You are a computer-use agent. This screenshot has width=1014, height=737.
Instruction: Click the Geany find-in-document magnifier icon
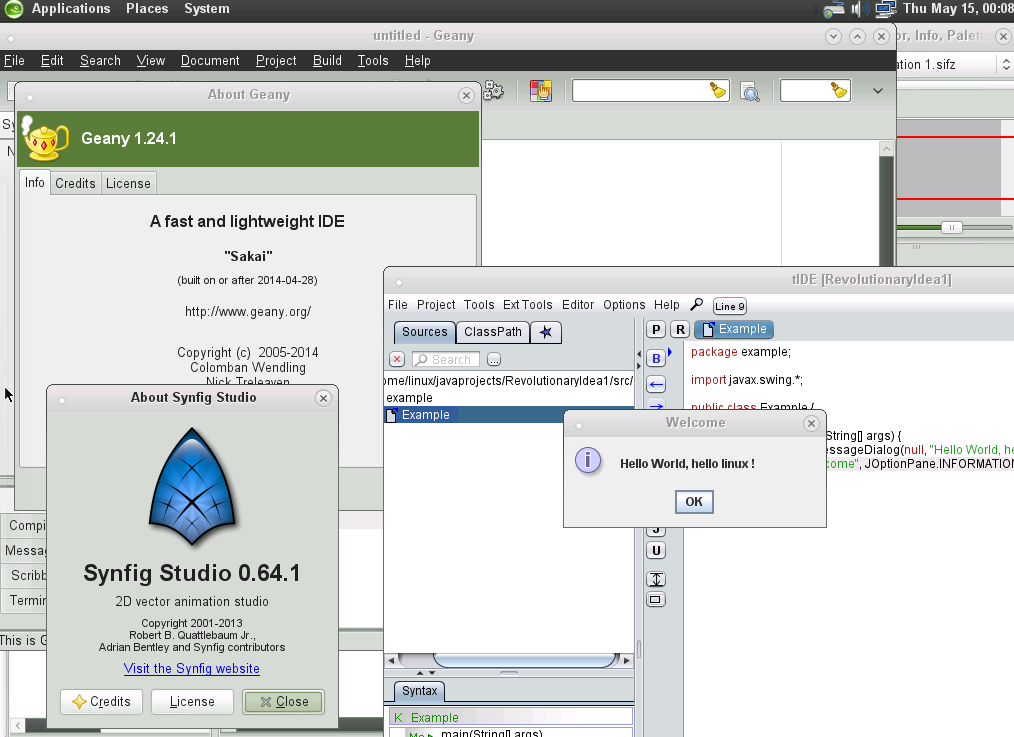pyautogui.click(x=750, y=92)
